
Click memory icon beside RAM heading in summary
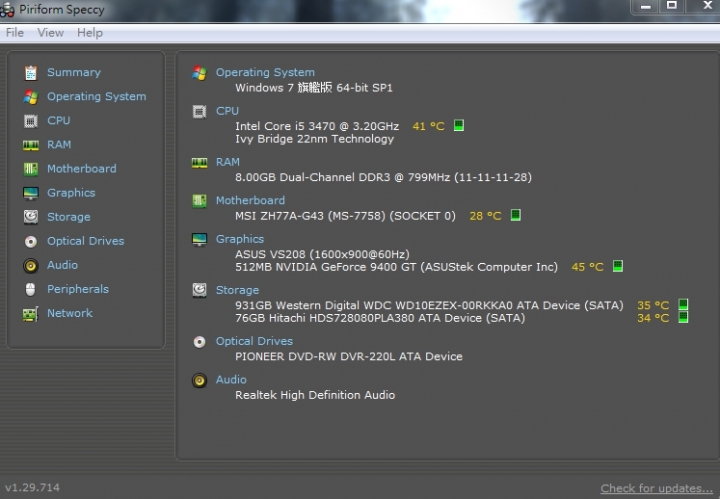pyautogui.click(x=199, y=163)
